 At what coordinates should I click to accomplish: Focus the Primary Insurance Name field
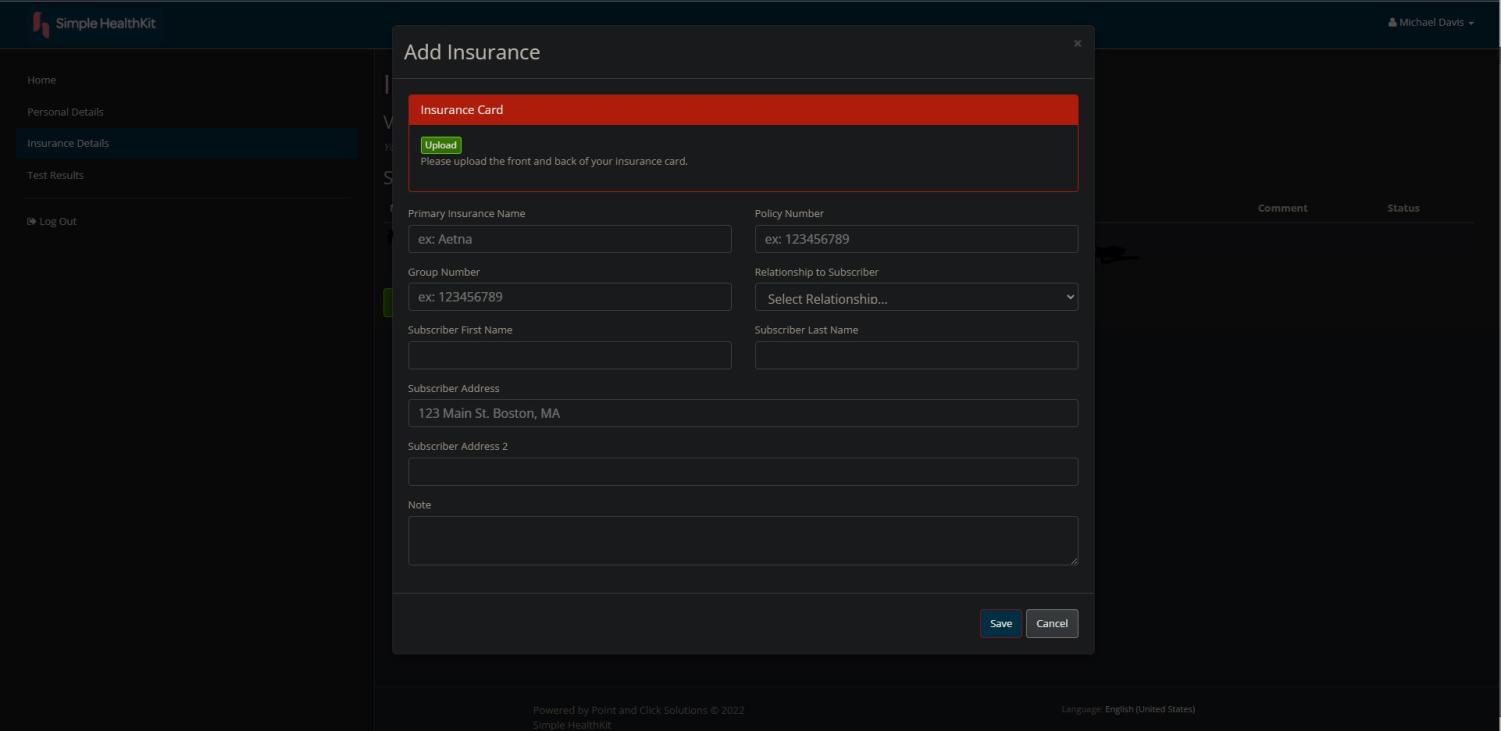click(x=569, y=239)
